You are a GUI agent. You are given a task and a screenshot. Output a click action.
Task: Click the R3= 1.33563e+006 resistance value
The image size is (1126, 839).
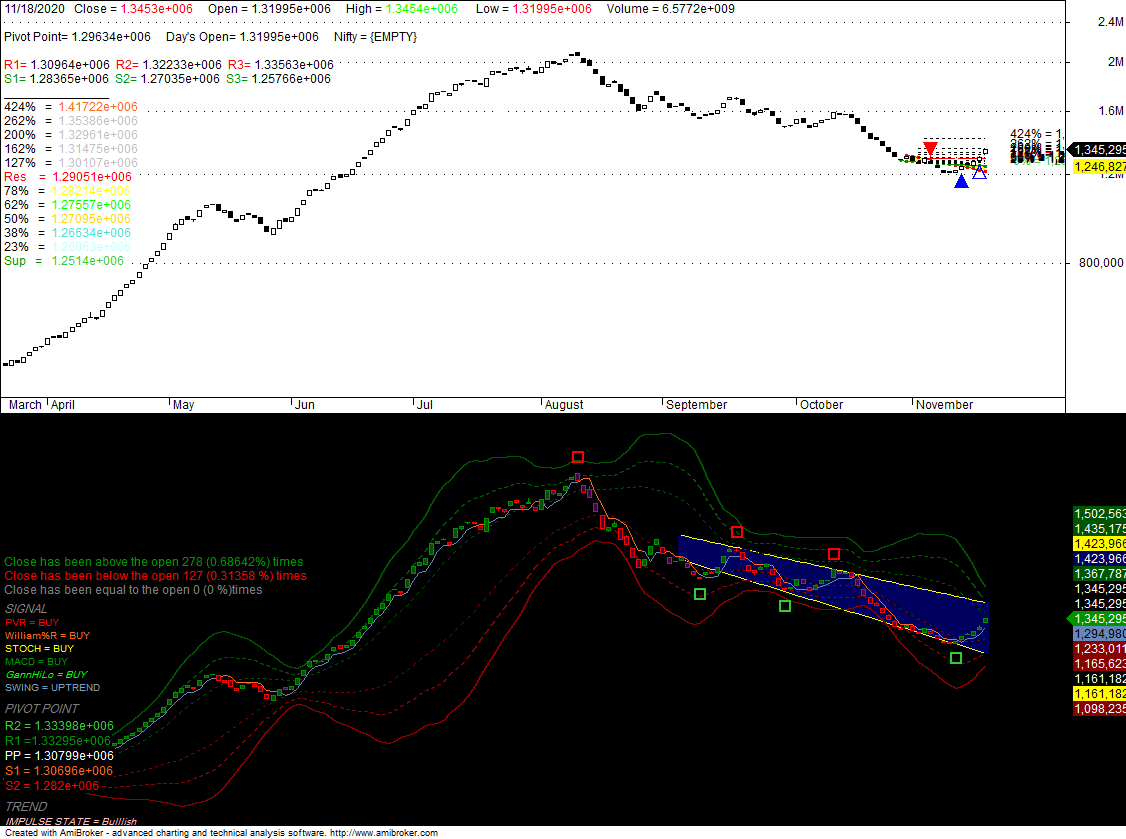(x=281, y=65)
